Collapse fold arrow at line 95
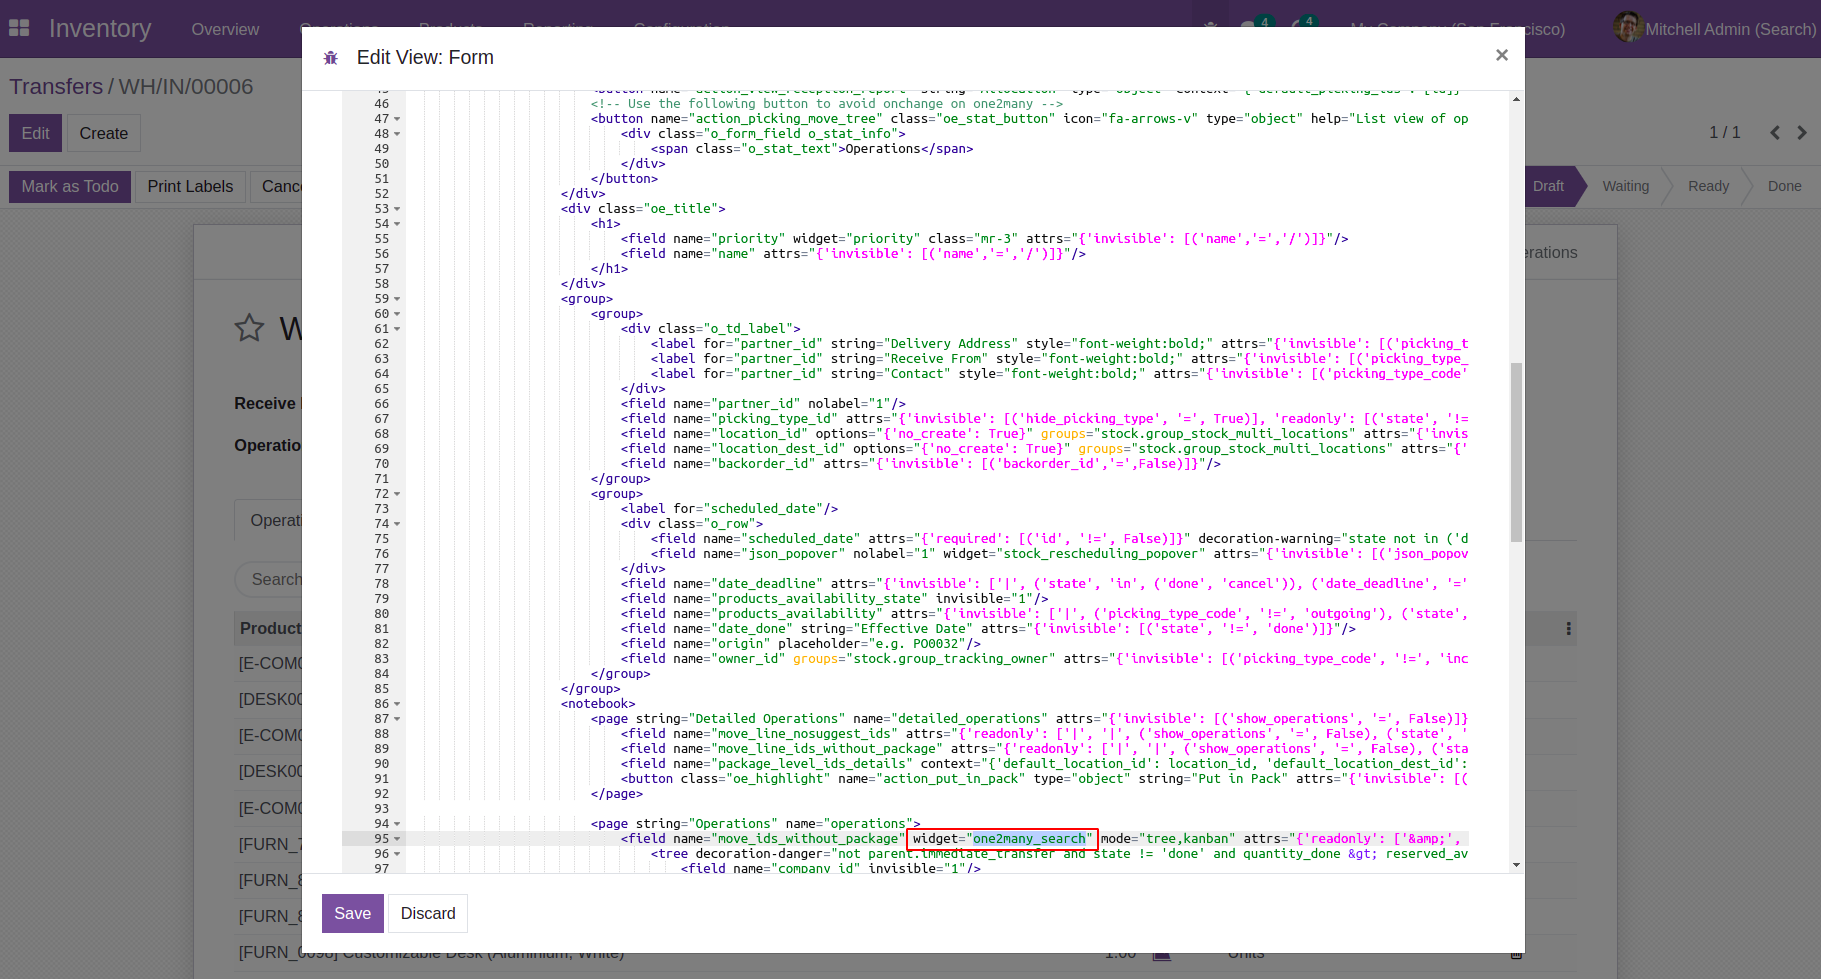The height and width of the screenshot is (979, 1821). pyautogui.click(x=397, y=839)
